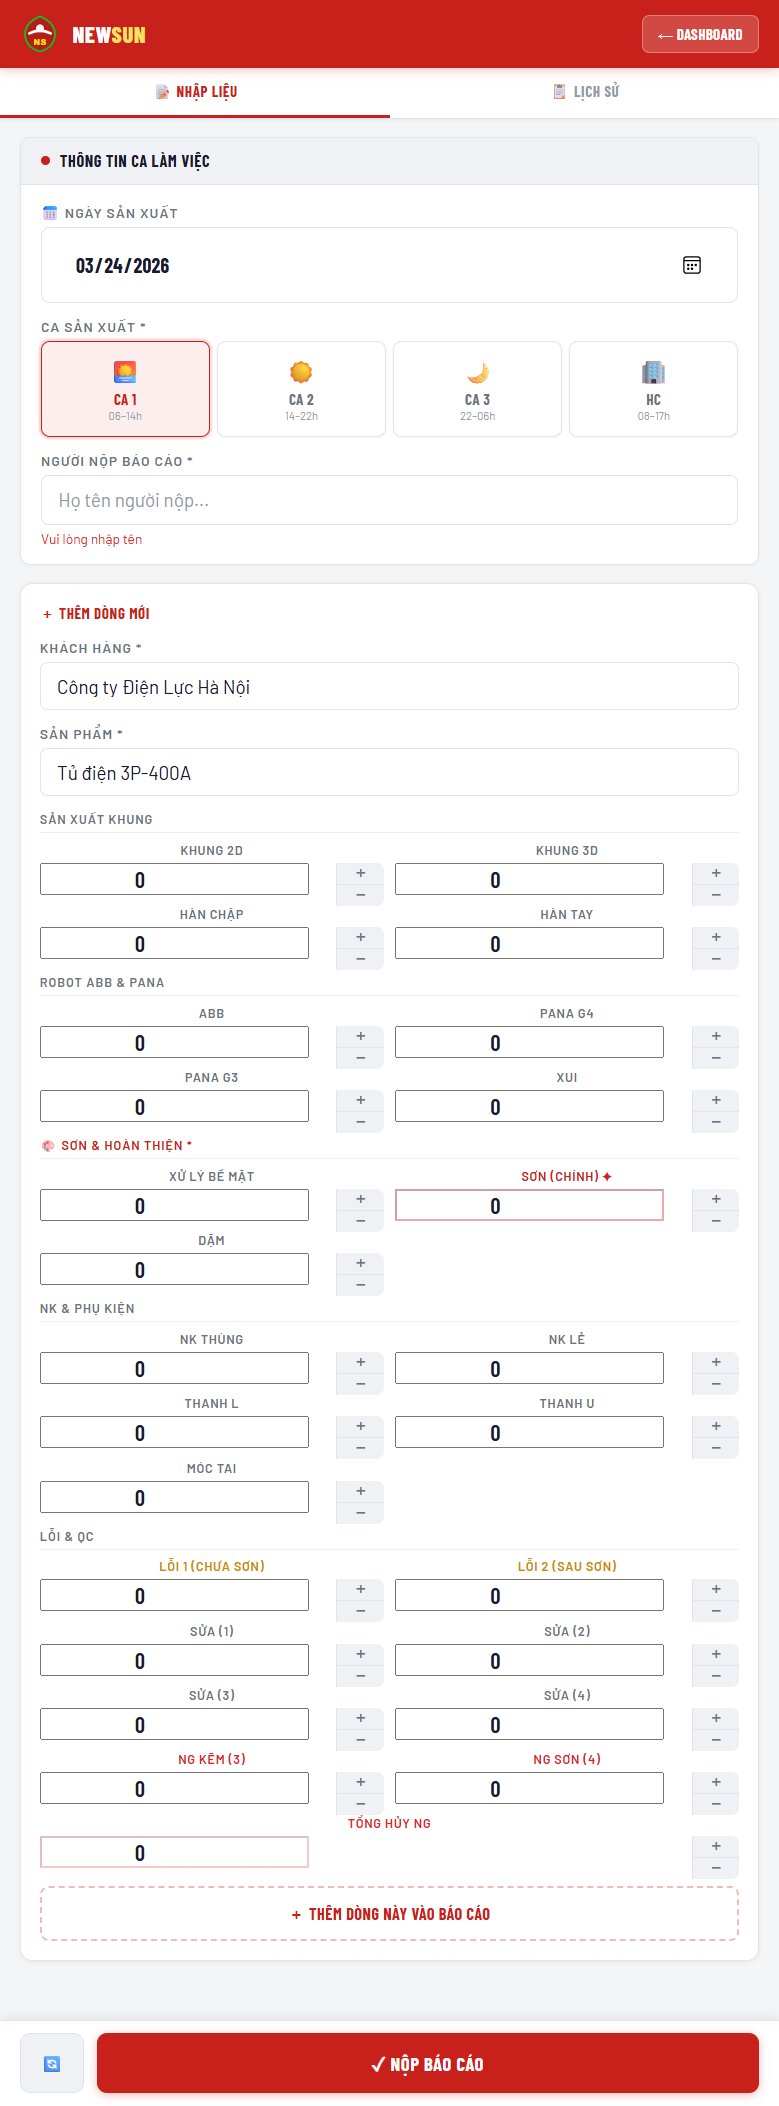This screenshot has height=2106, width=779.
Task: Choose the CA 3 night shift
Action: tap(477, 389)
